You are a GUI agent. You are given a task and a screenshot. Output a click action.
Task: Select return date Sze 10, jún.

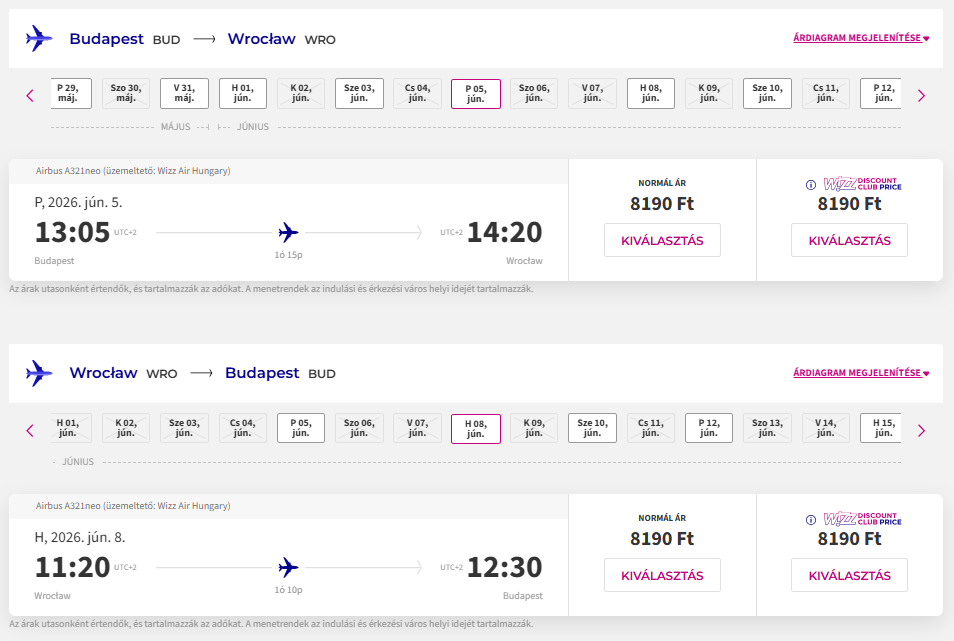(x=593, y=428)
